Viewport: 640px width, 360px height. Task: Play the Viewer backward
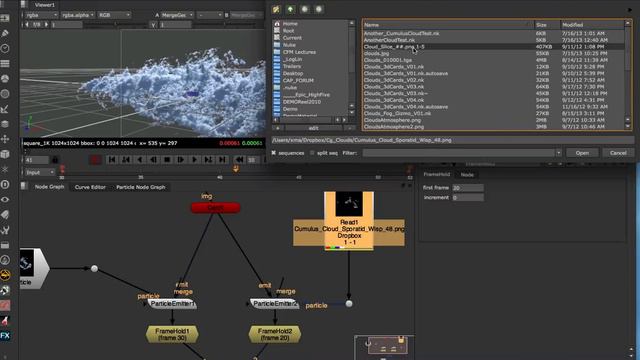click(x=140, y=160)
